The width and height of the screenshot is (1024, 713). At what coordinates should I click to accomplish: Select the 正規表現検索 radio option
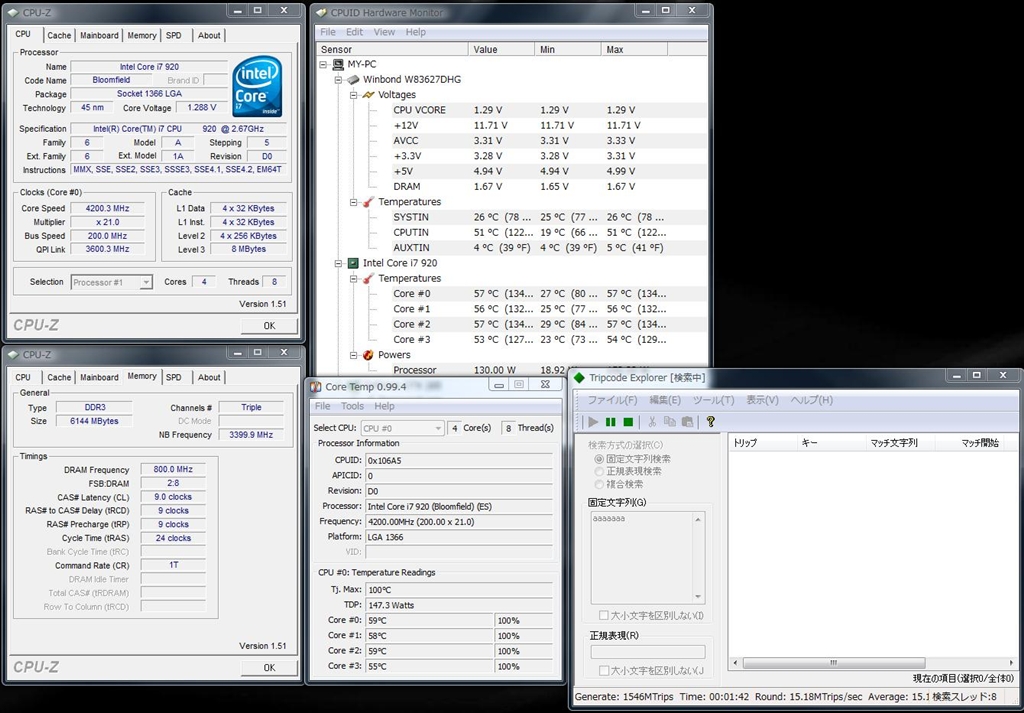[599, 471]
